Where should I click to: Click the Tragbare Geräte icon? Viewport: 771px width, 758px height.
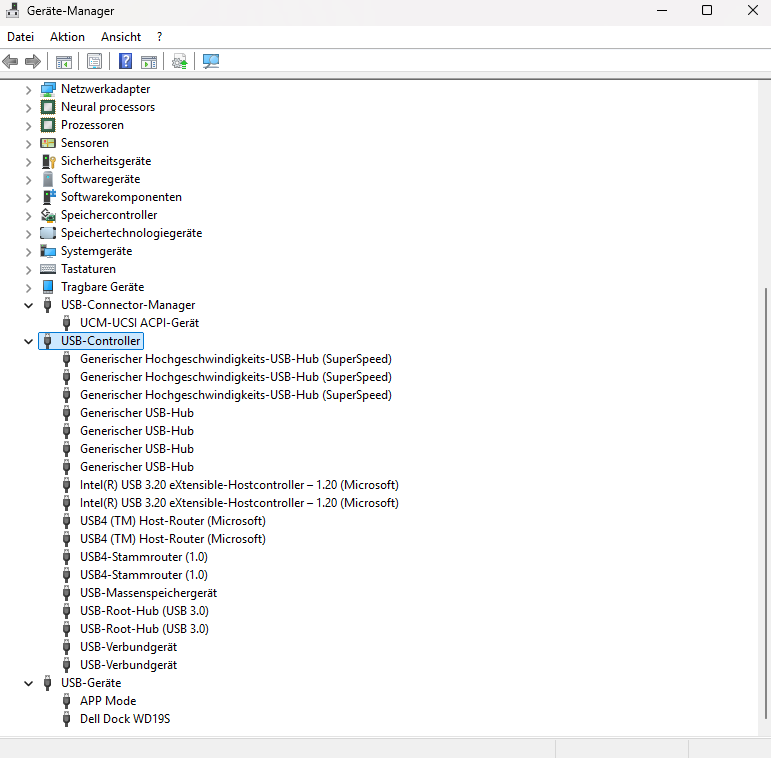[48, 287]
